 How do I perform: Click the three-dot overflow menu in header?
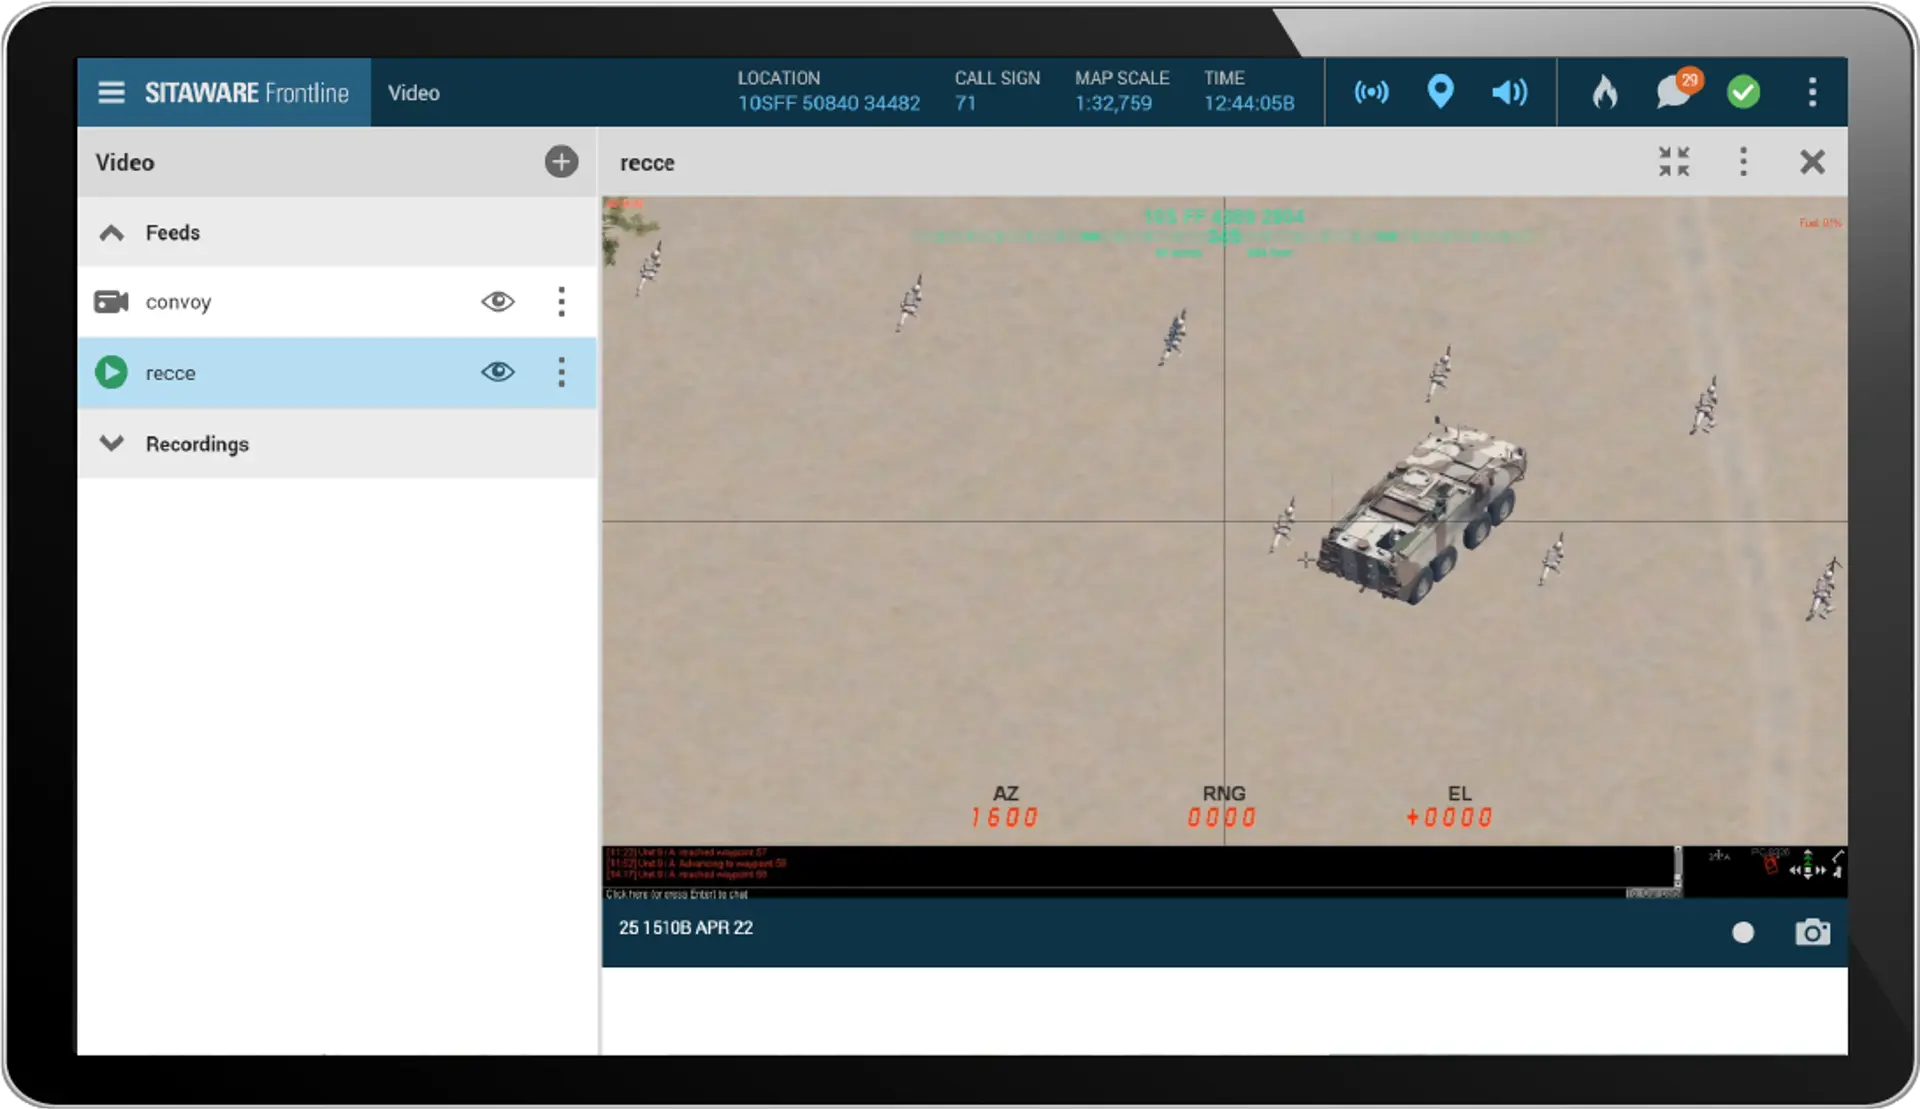(1813, 91)
